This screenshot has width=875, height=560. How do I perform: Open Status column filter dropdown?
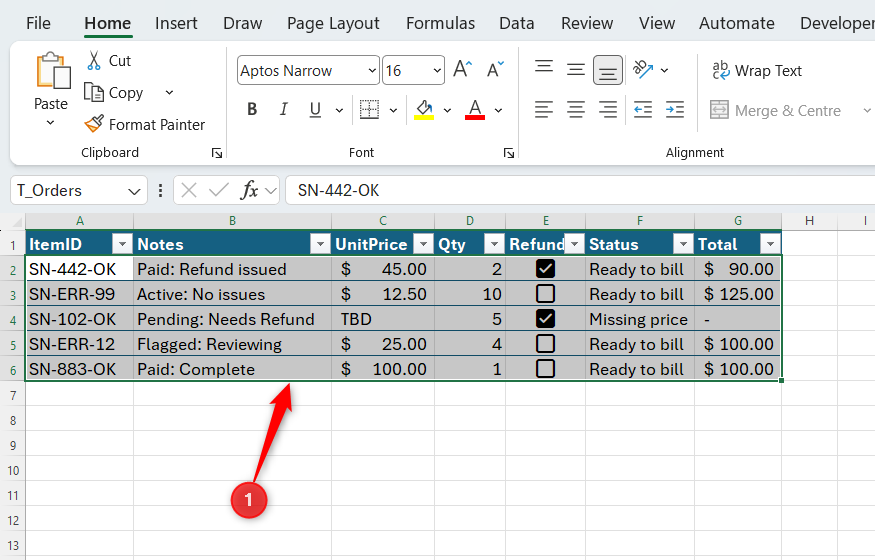(683, 244)
